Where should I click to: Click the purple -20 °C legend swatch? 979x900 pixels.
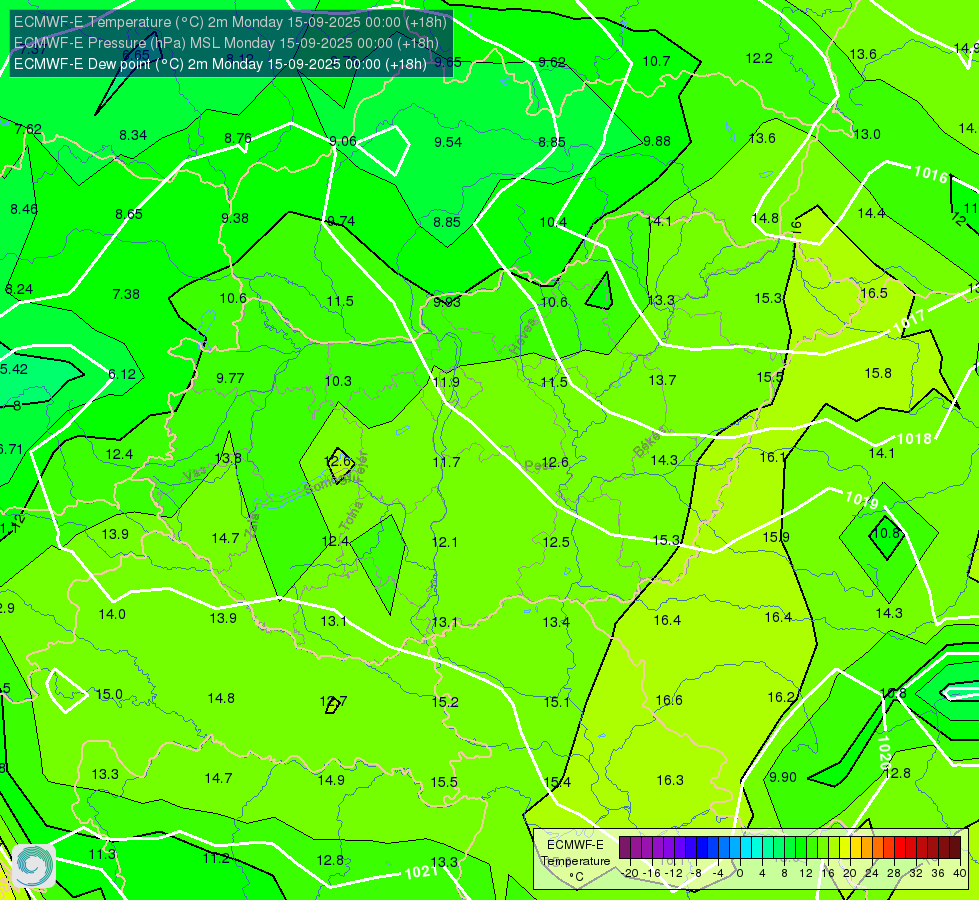(x=625, y=848)
